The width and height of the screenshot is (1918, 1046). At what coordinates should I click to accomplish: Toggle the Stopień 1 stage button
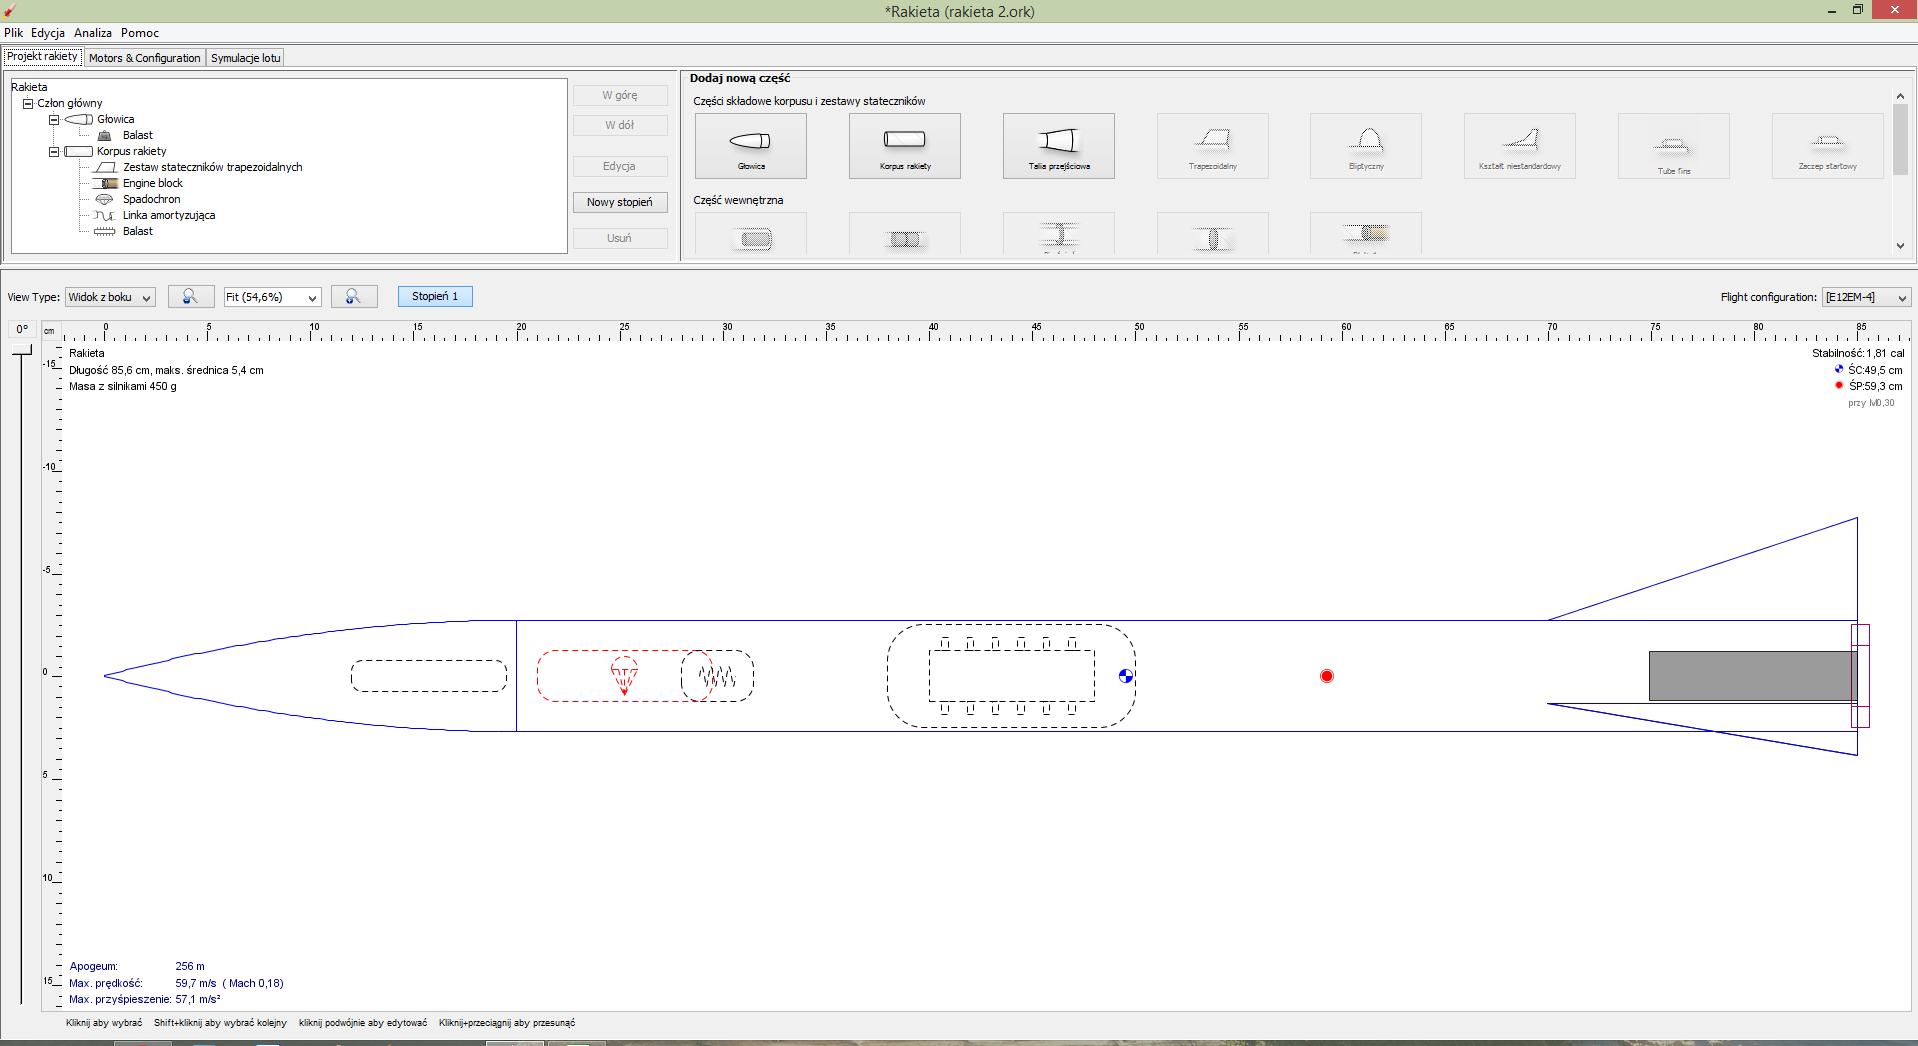point(435,297)
